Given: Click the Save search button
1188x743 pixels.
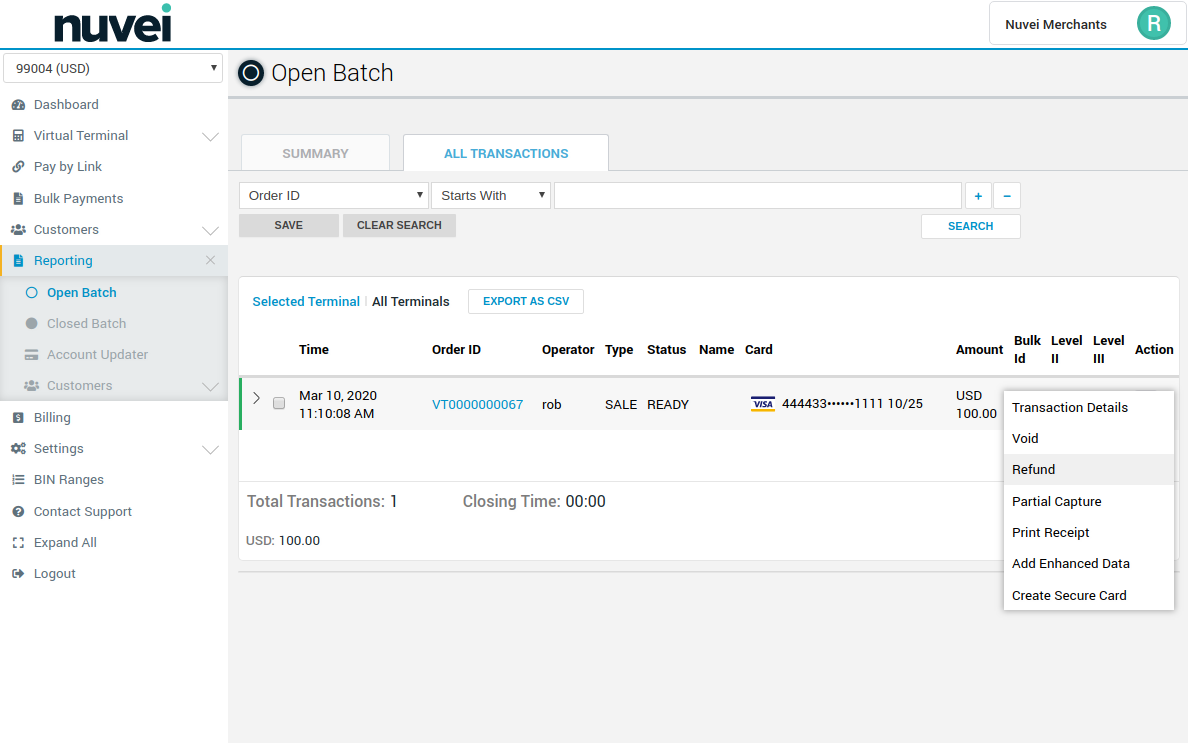Looking at the screenshot, I should [289, 226].
